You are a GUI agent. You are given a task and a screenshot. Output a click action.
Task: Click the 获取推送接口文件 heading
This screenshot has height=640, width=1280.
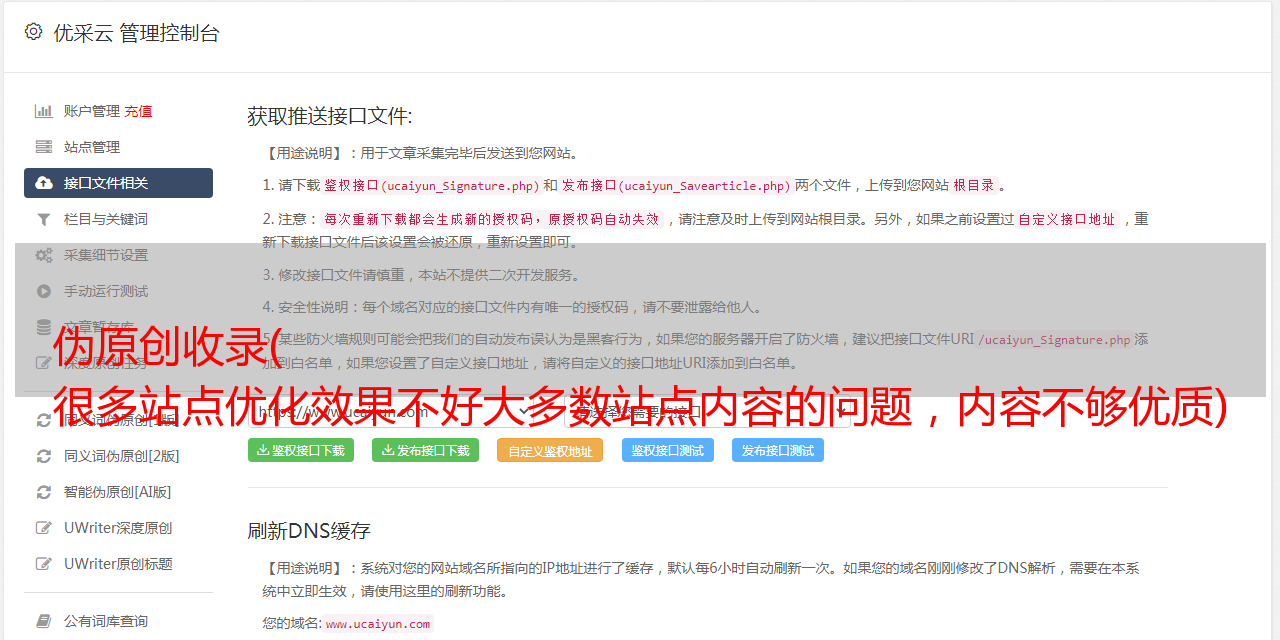[330, 116]
